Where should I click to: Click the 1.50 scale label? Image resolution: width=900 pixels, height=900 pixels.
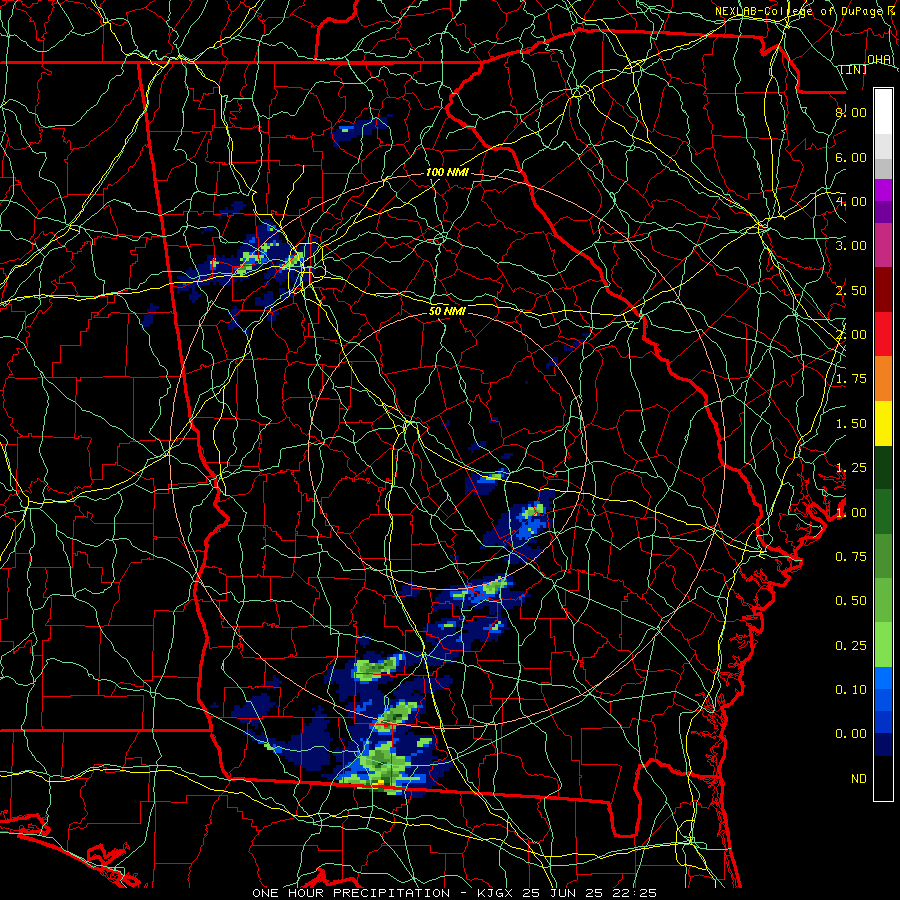coord(851,424)
